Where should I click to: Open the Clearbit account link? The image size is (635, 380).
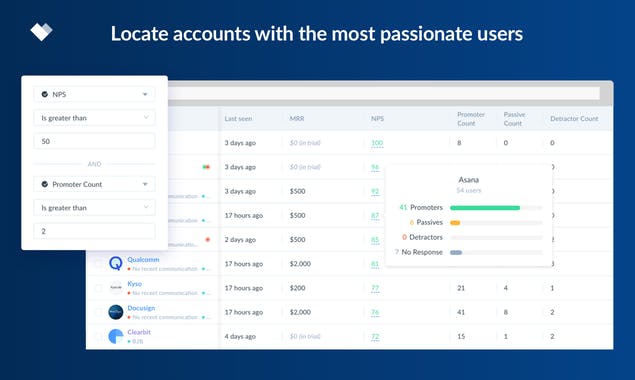point(139,332)
